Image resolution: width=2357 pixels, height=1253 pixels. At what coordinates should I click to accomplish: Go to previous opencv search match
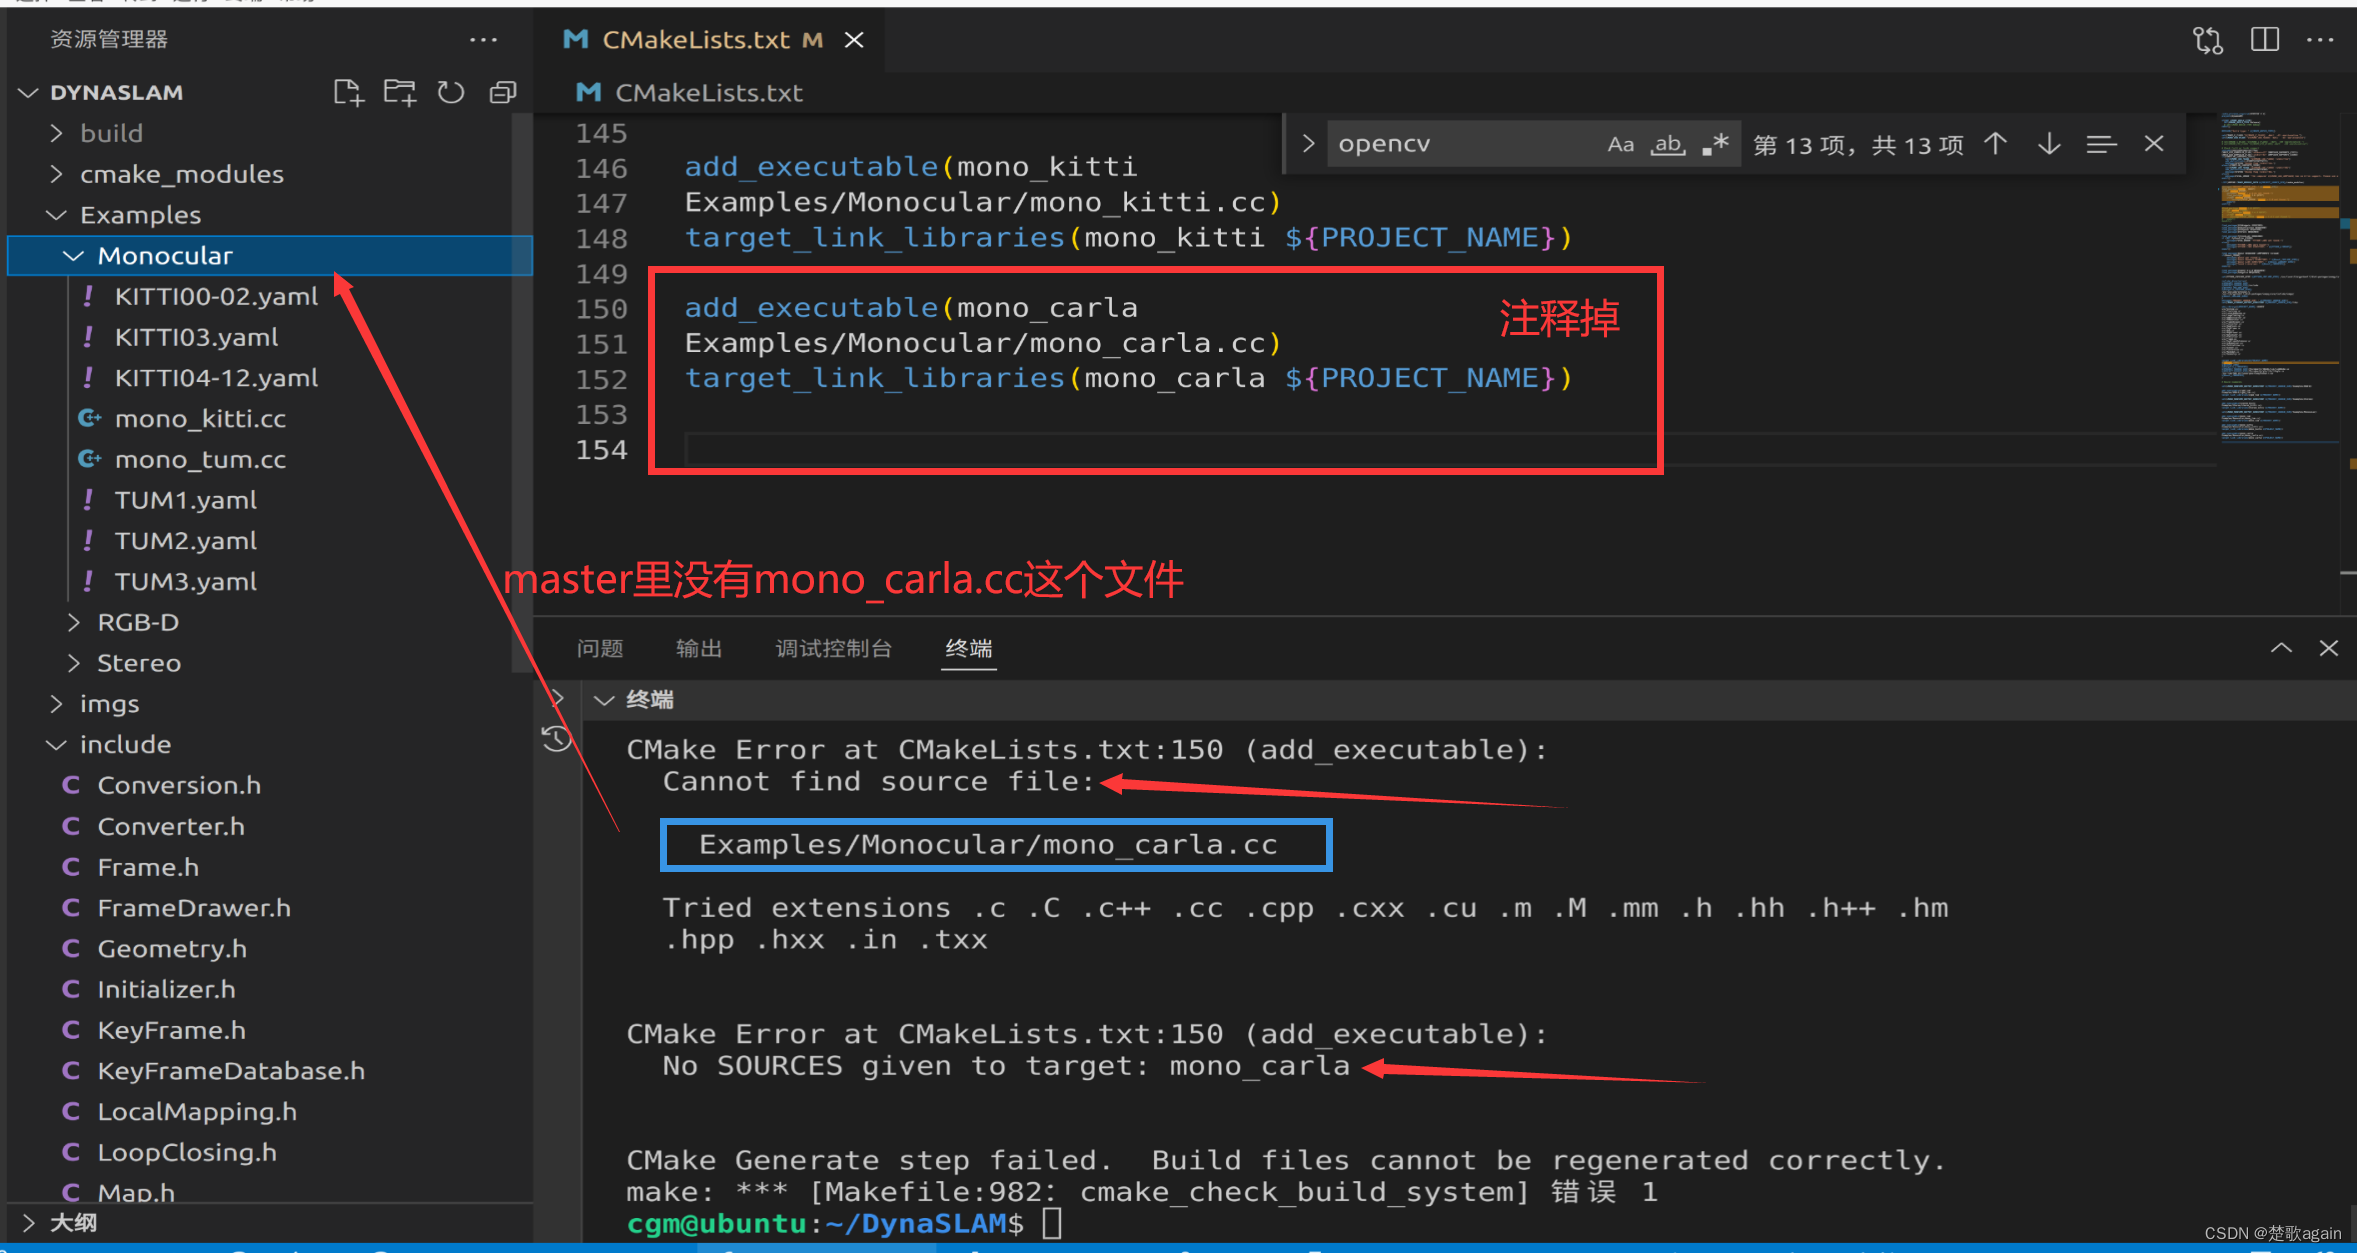[x=1995, y=144]
